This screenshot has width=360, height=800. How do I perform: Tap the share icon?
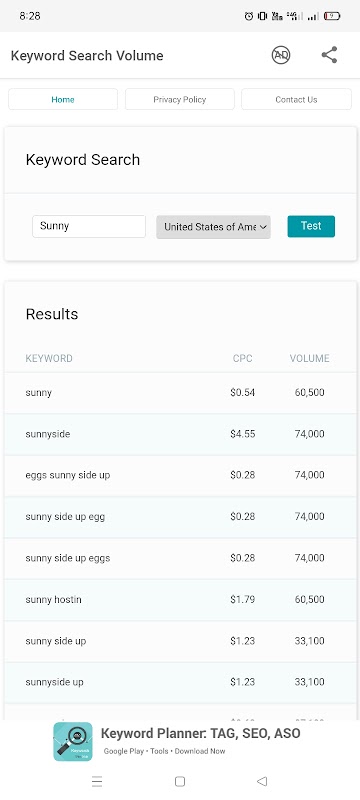tap(329, 55)
